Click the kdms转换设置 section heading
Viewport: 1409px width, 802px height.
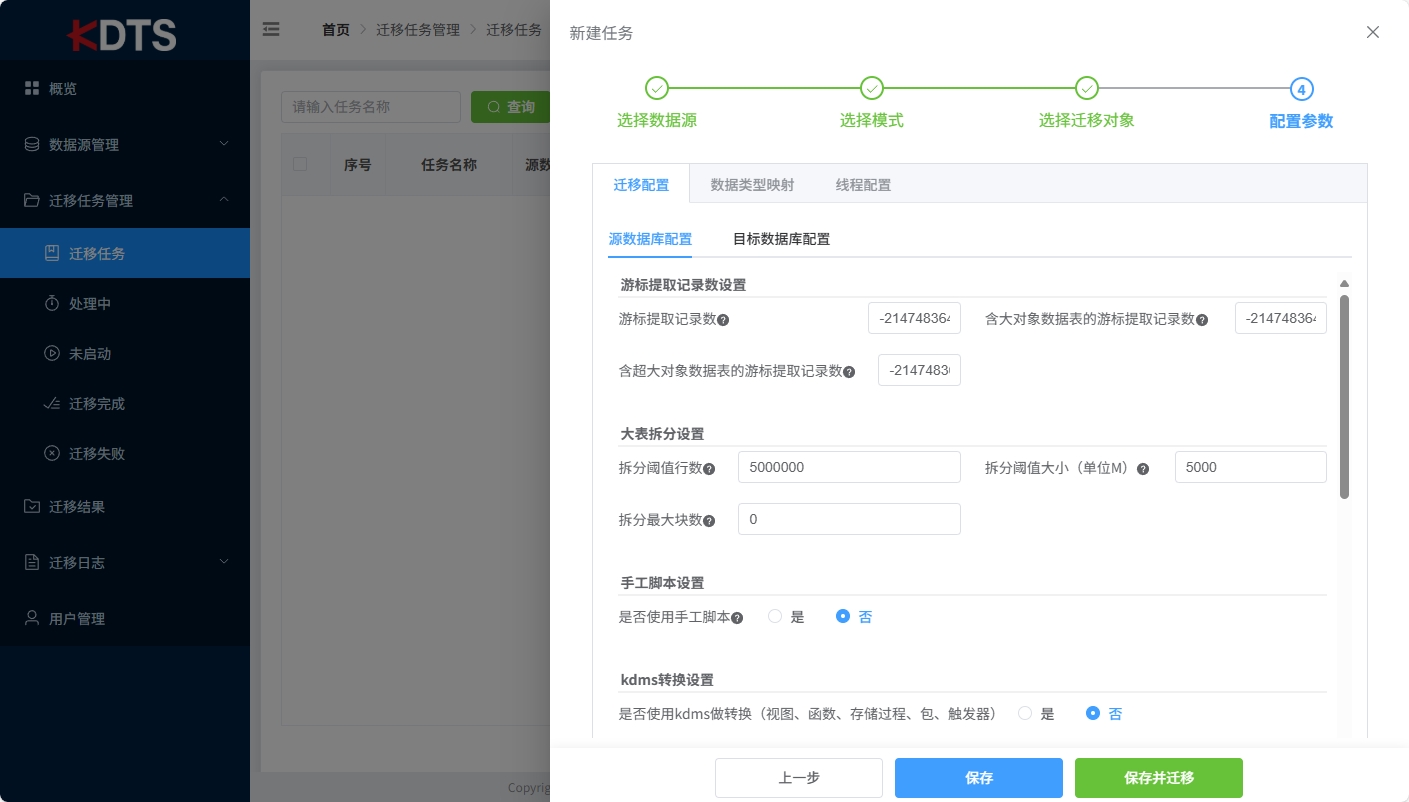(x=667, y=680)
